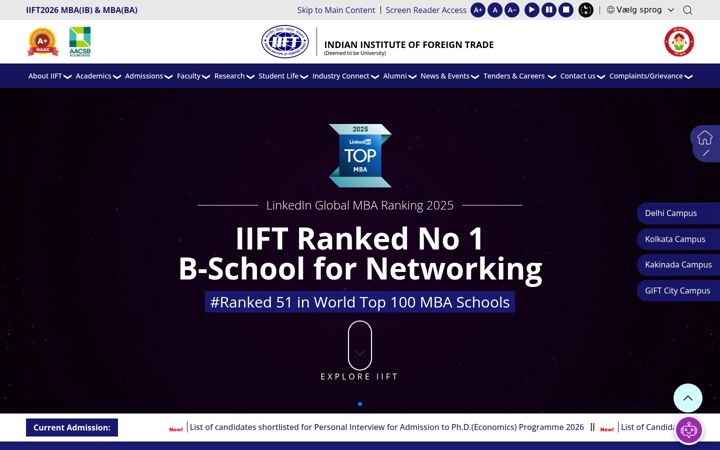Image resolution: width=720 pixels, height=450 pixels.
Task: Pause the screen reader audio
Action: [549, 10]
